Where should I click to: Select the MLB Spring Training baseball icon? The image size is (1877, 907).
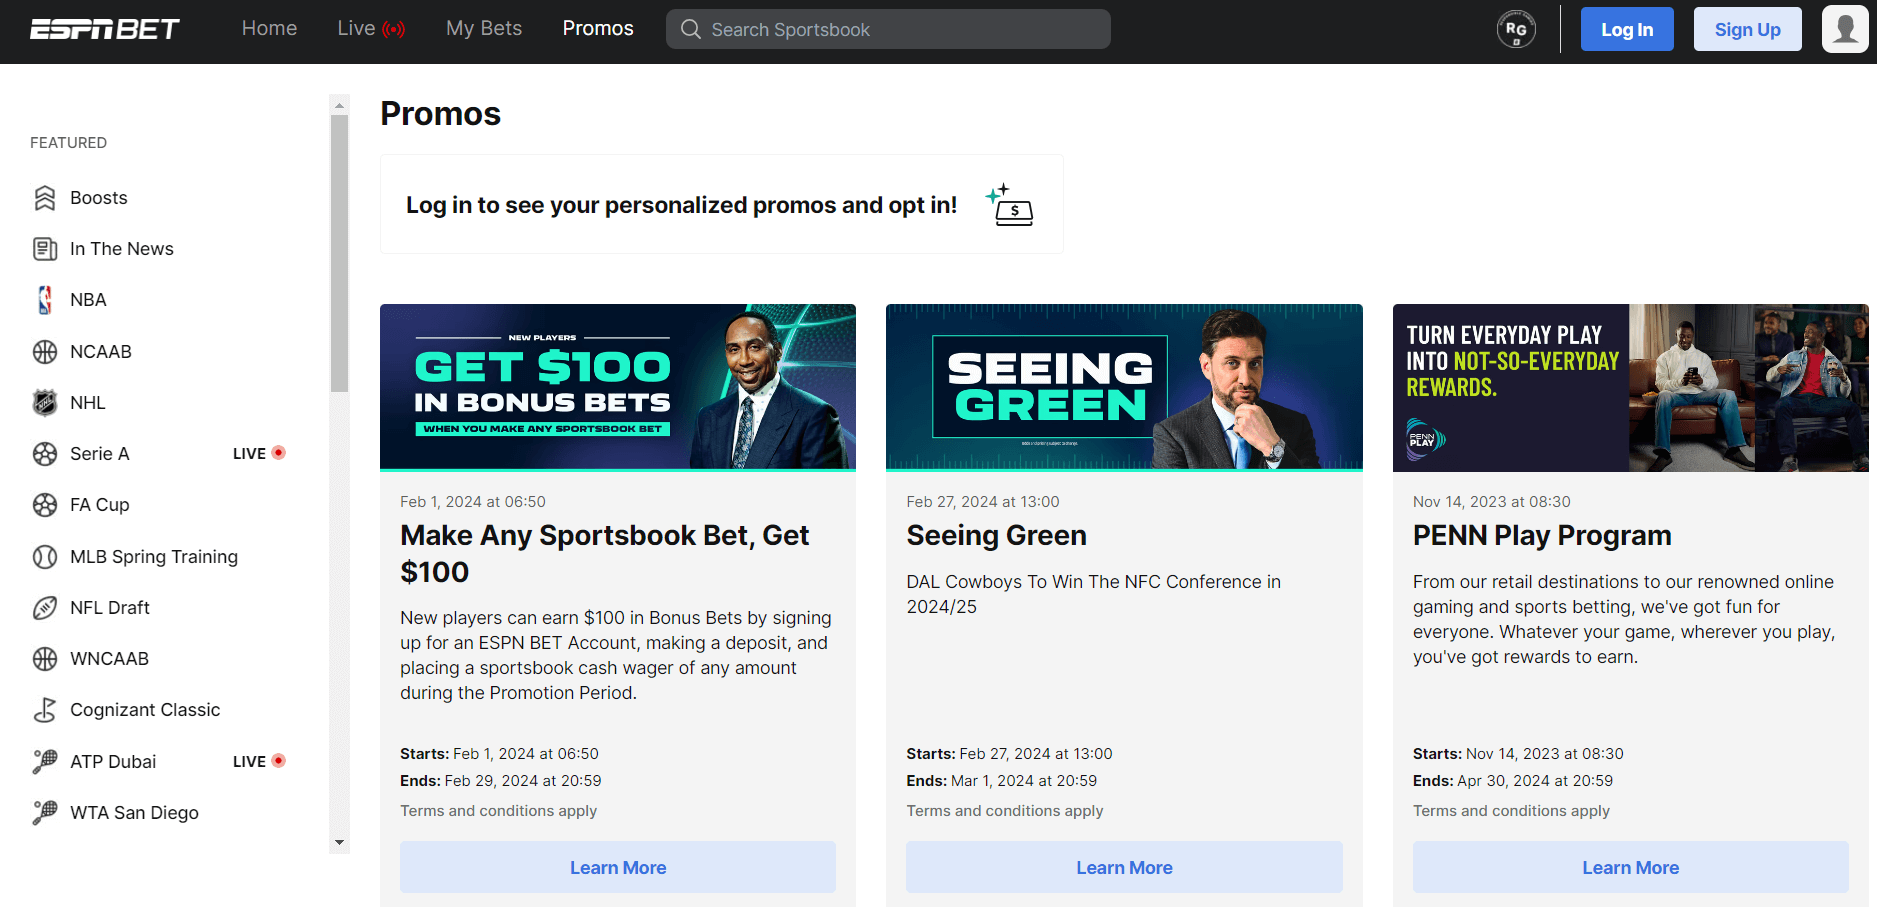[x=45, y=557]
